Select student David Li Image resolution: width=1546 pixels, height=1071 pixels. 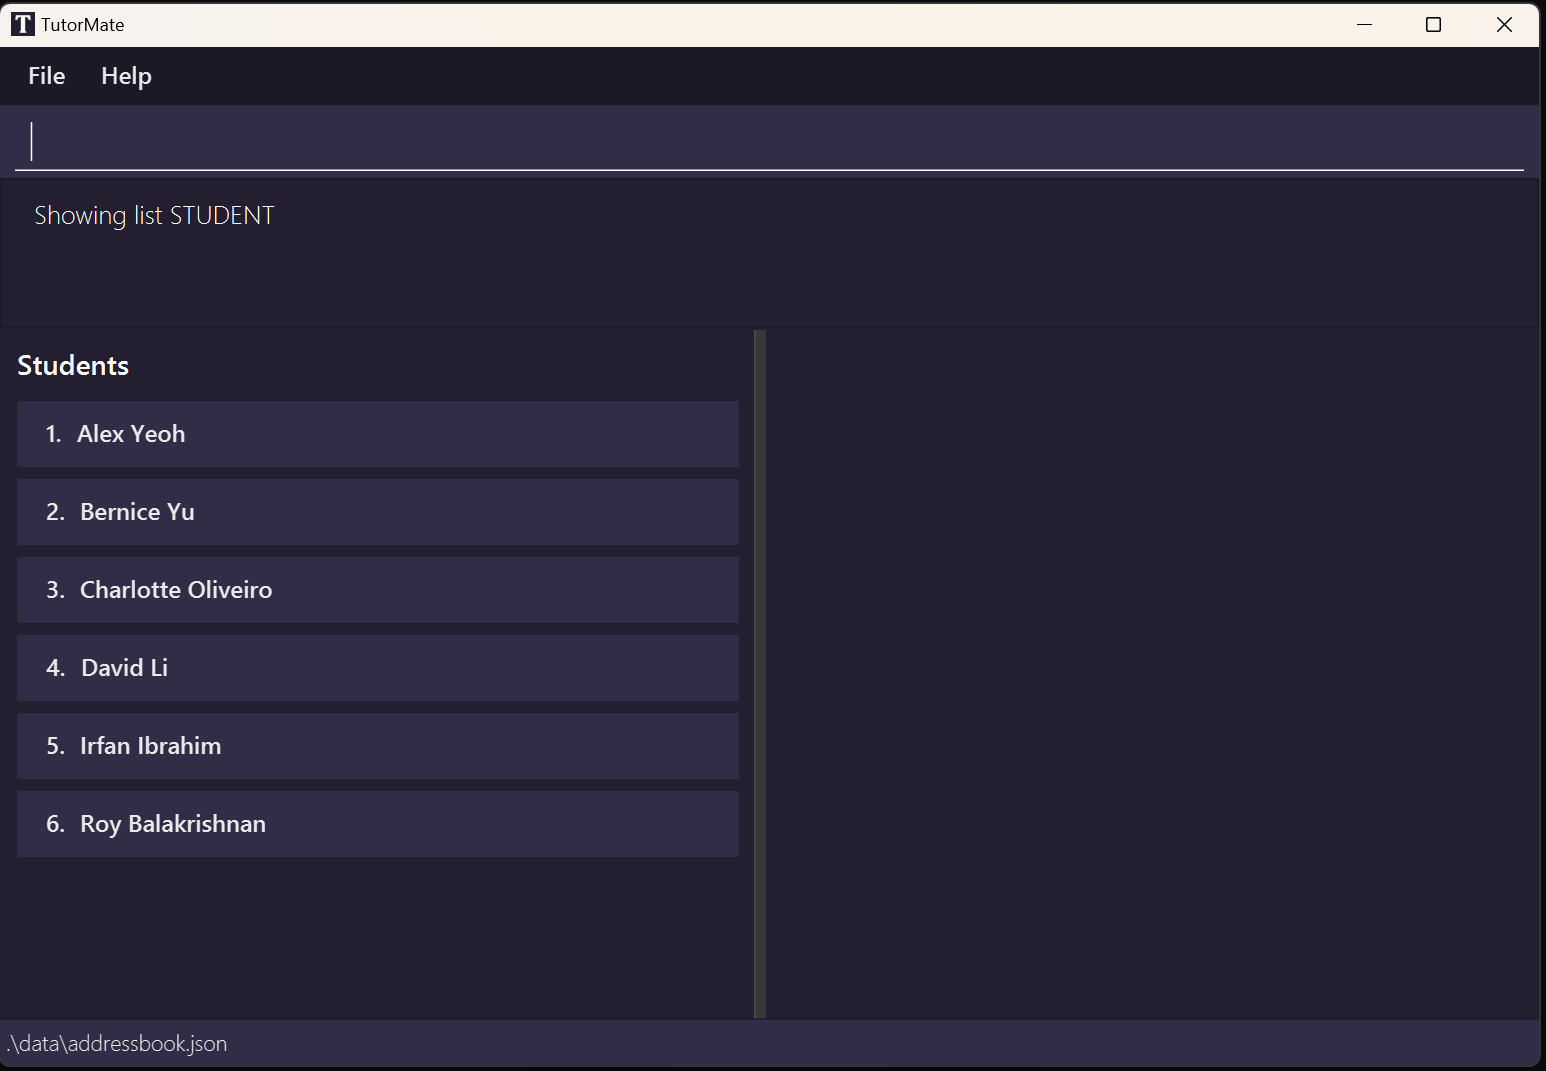click(378, 668)
